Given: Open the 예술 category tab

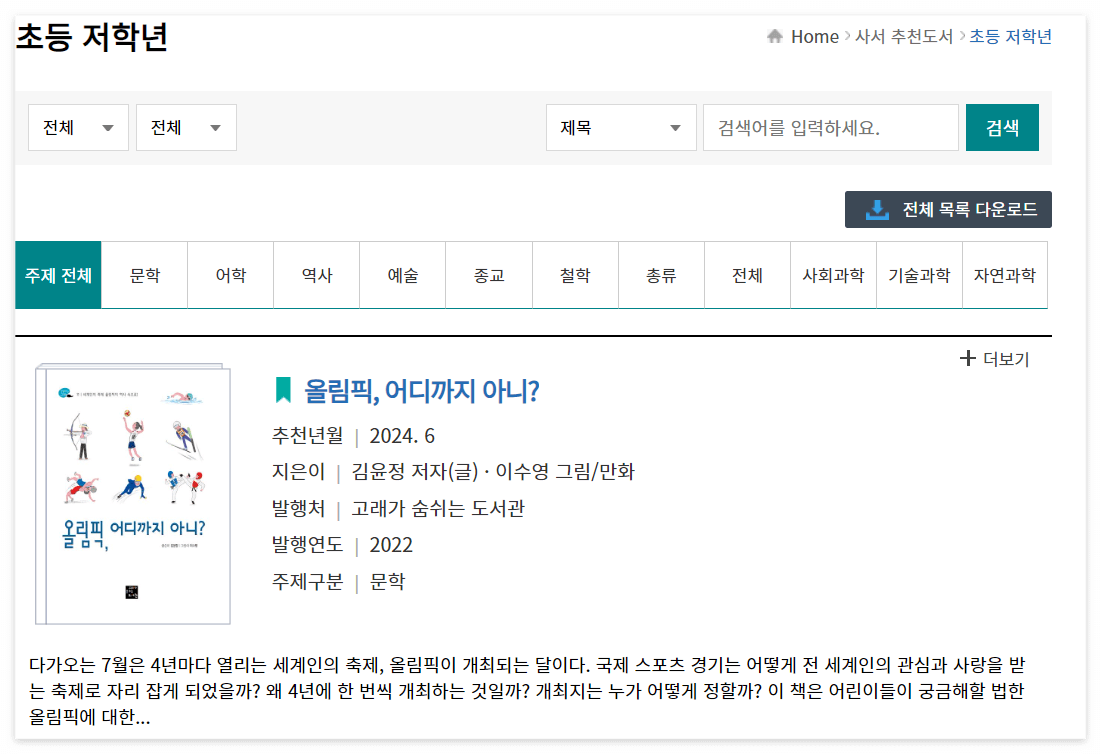Looking at the screenshot, I should (x=402, y=275).
